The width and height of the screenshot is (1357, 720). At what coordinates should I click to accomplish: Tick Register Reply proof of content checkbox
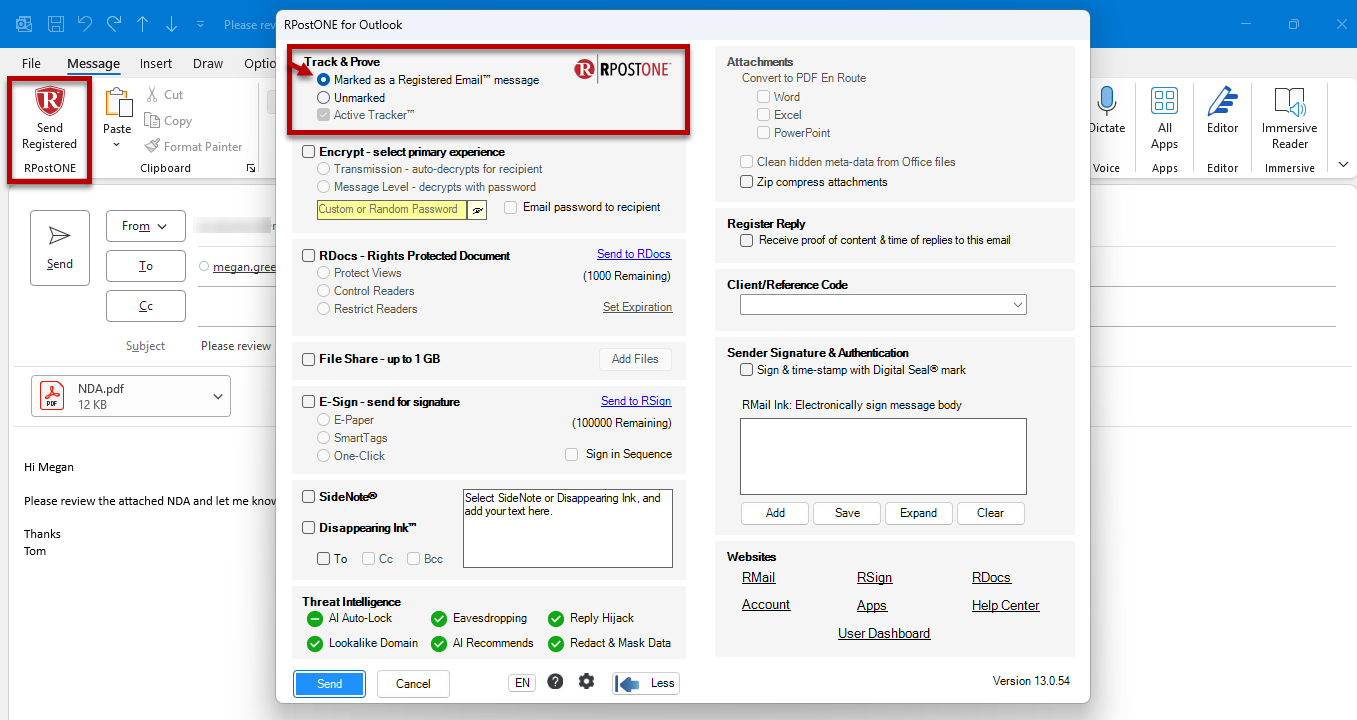747,241
